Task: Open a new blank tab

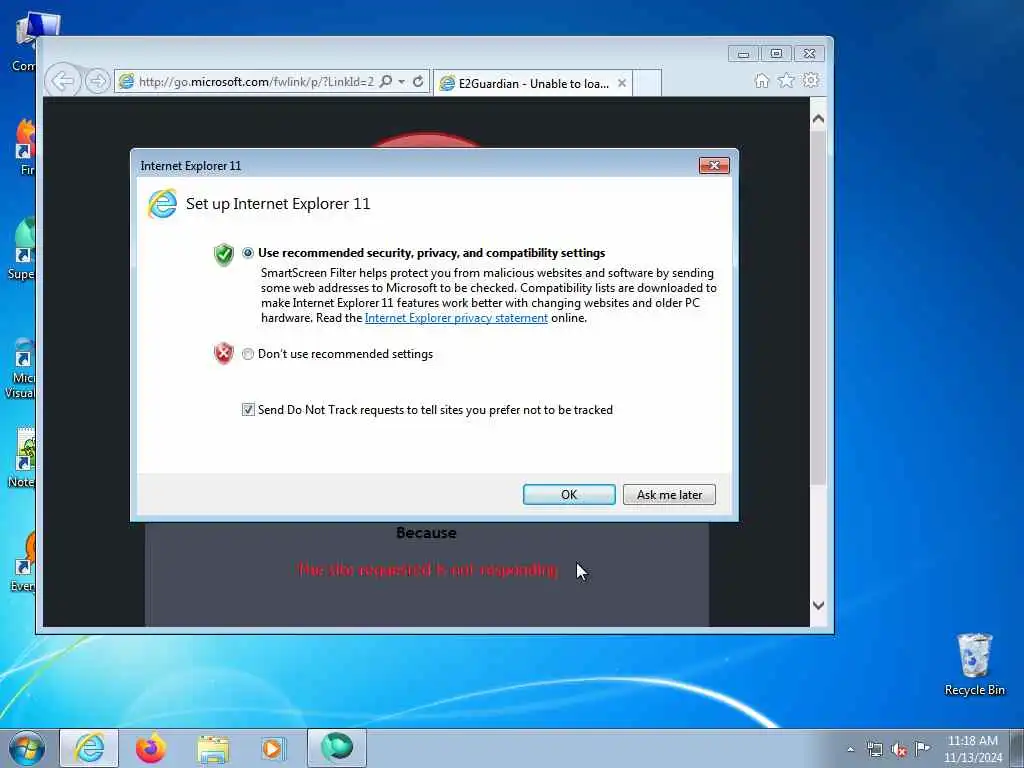Action: tap(647, 83)
